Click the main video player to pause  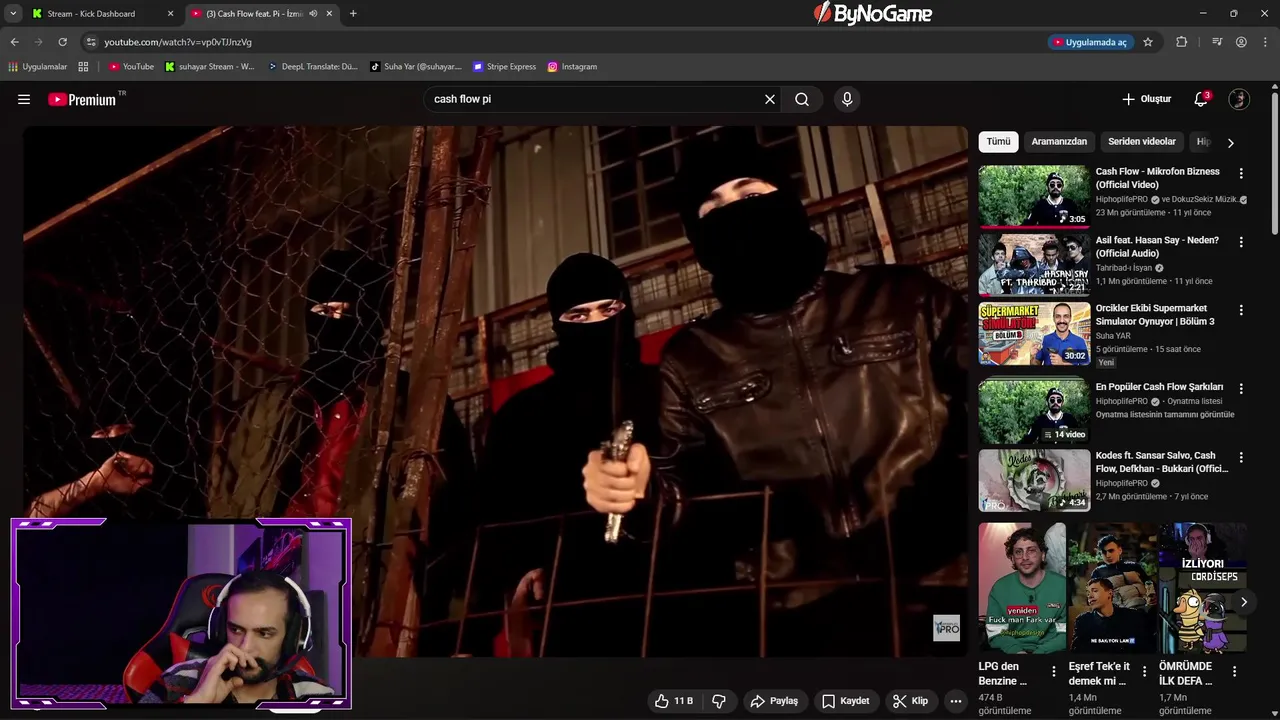496,391
